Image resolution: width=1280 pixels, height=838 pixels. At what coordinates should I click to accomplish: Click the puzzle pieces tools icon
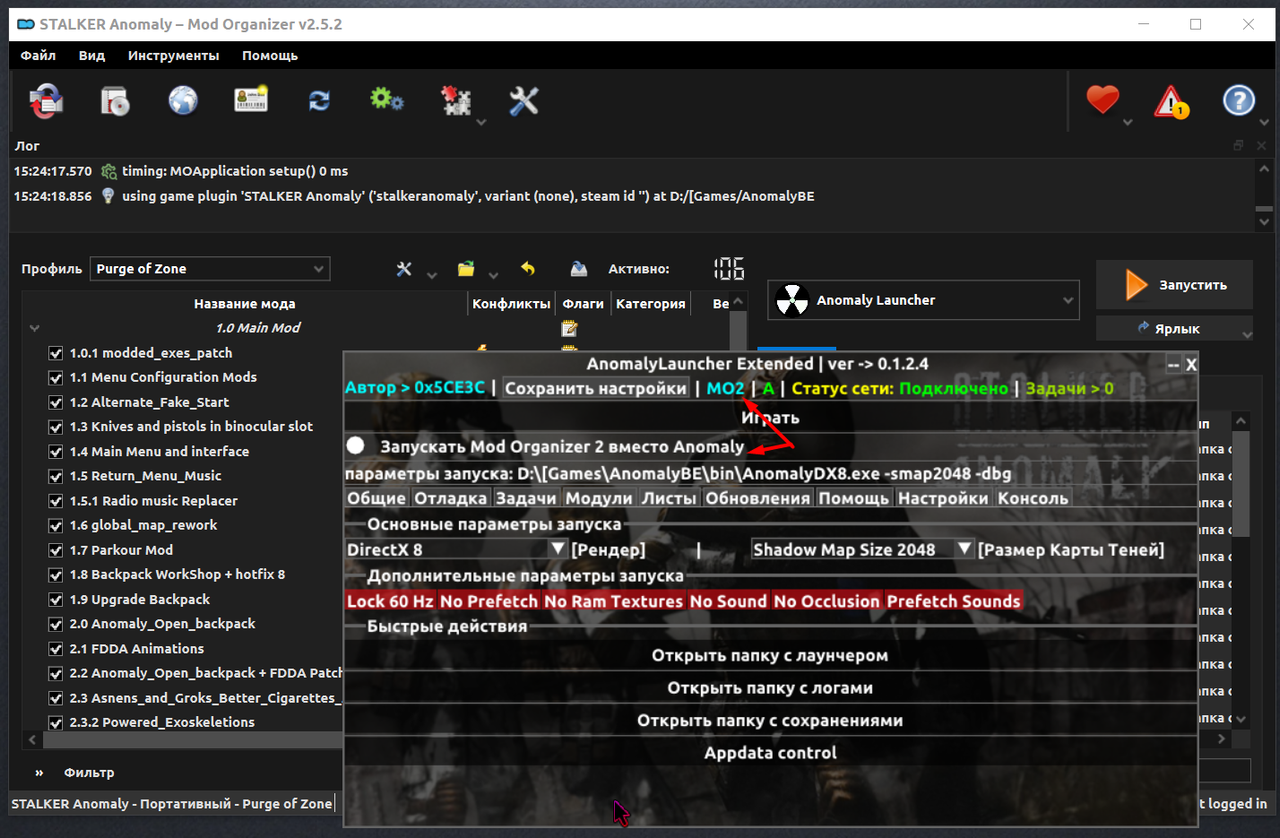pyautogui.click(x=456, y=100)
